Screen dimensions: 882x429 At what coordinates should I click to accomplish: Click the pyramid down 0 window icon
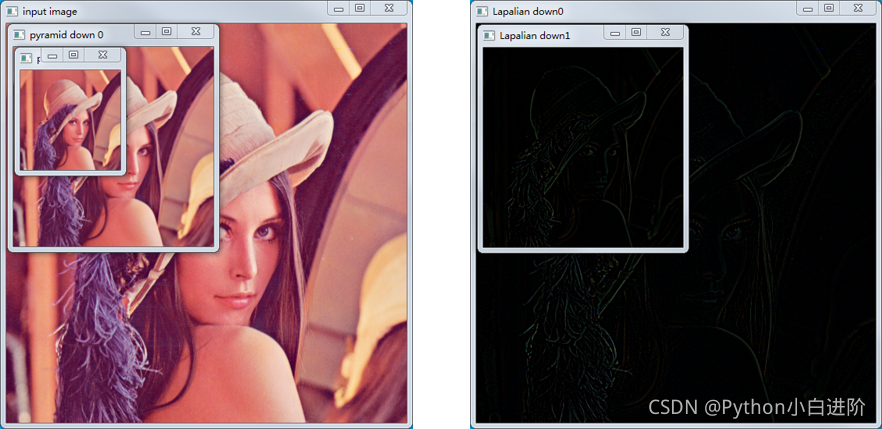[x=19, y=34]
